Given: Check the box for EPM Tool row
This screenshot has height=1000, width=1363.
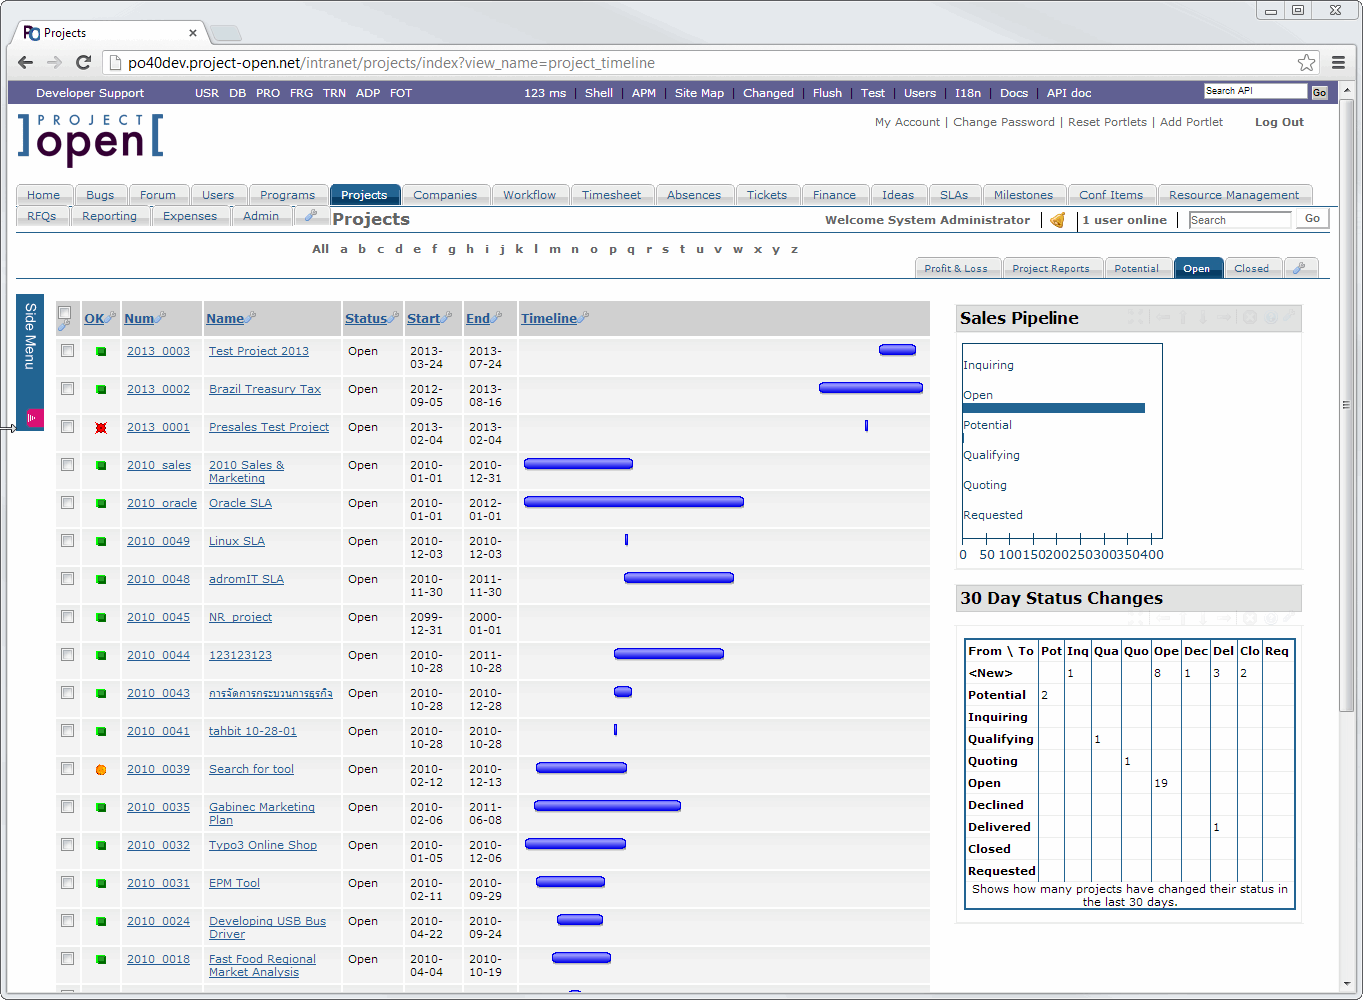Looking at the screenshot, I should pyautogui.click(x=68, y=883).
